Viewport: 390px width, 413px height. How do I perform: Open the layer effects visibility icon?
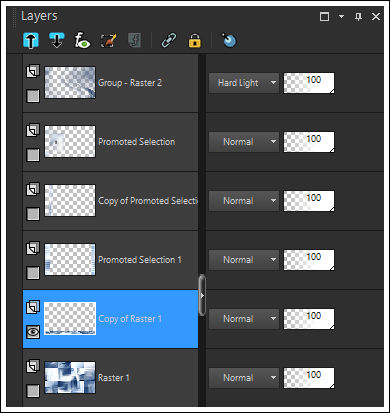82,41
